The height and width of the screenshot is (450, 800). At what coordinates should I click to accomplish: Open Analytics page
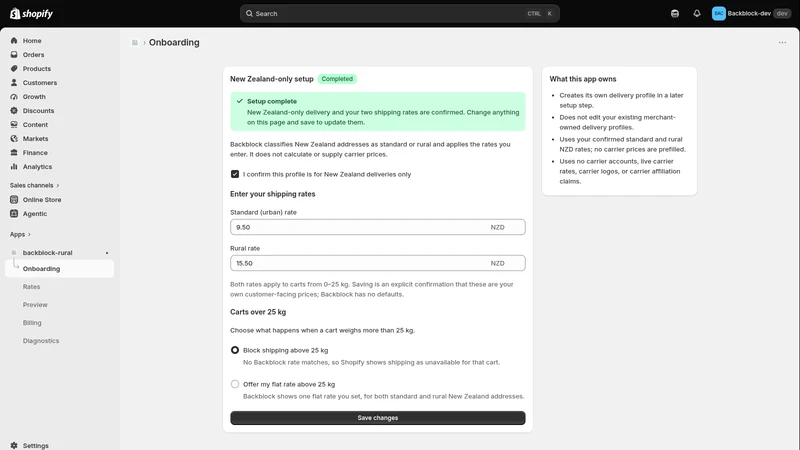coord(37,167)
